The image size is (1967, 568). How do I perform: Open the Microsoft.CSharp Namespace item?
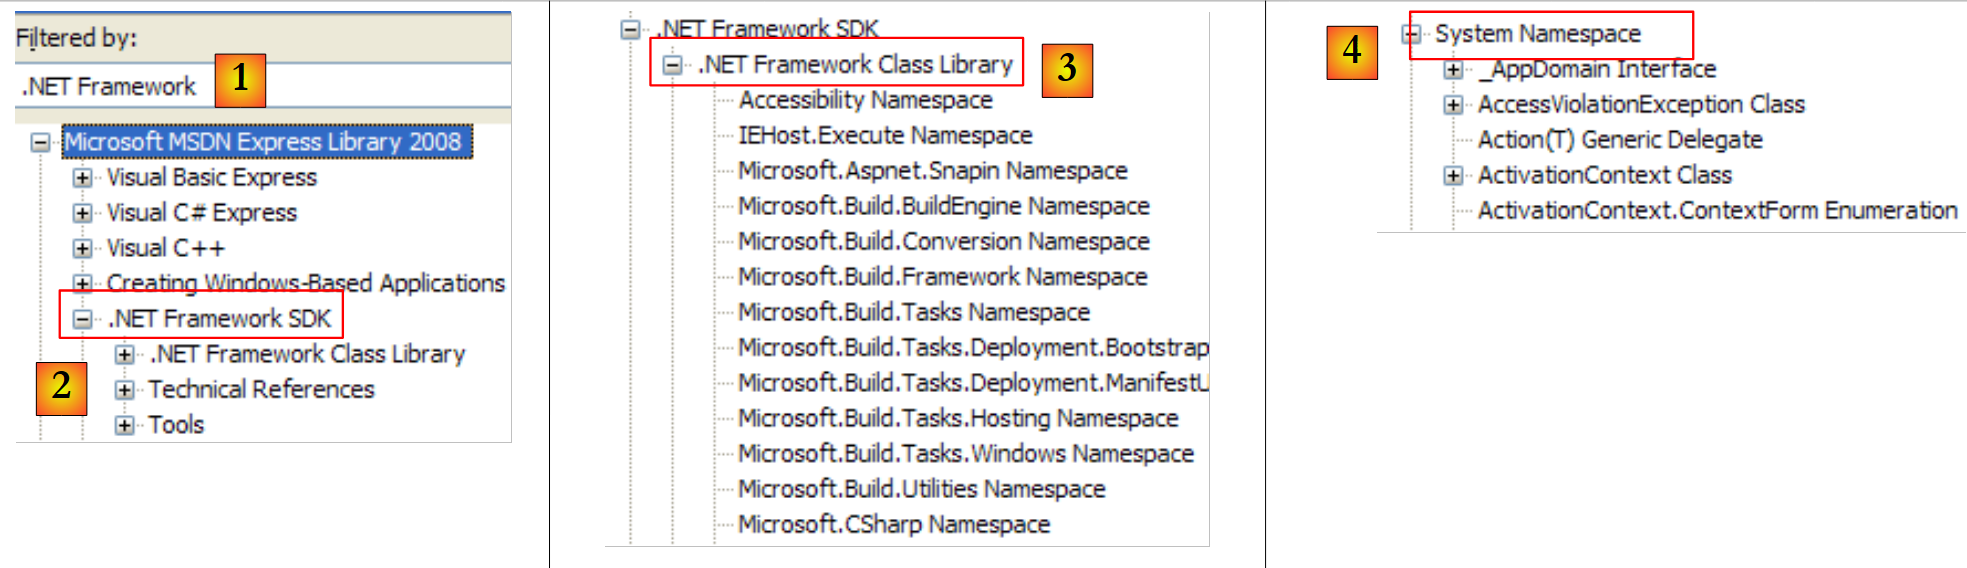click(894, 525)
